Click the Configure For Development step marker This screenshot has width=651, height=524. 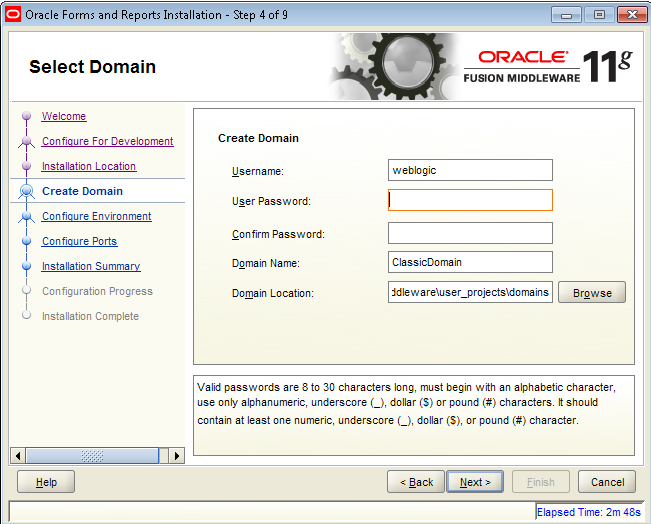(27, 142)
